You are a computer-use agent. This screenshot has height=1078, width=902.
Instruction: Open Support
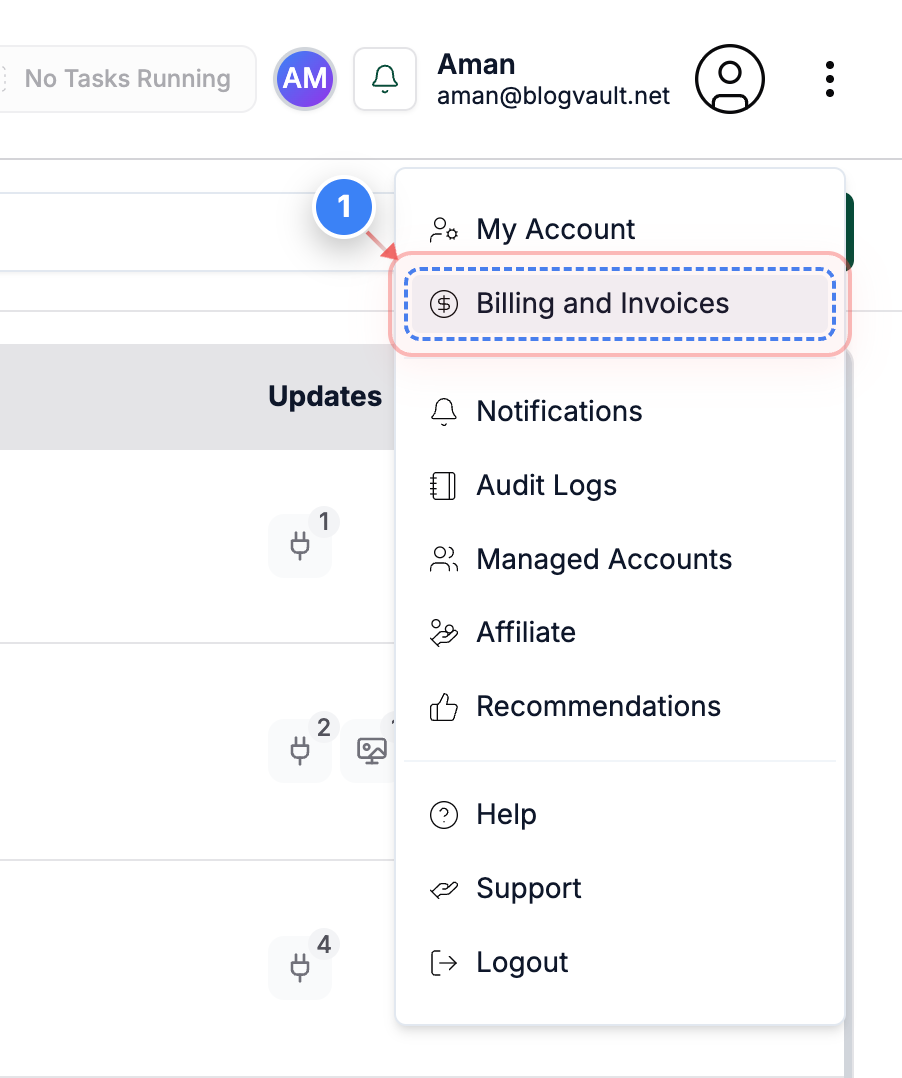click(529, 888)
